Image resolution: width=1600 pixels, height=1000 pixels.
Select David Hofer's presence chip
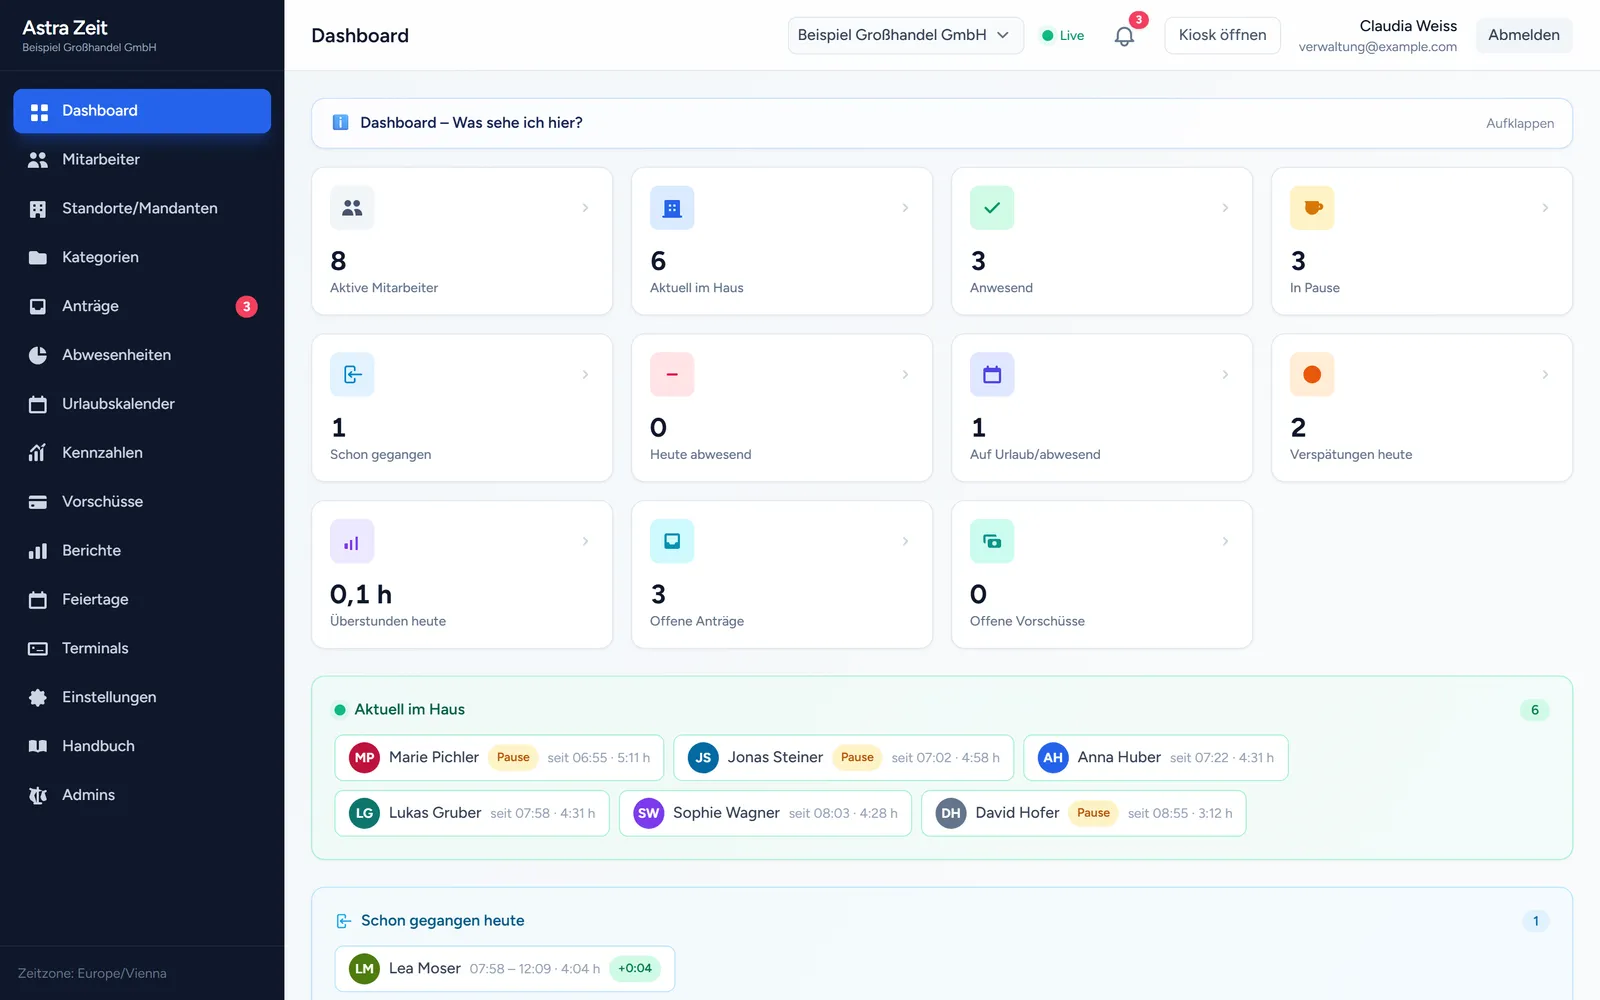coord(1083,814)
